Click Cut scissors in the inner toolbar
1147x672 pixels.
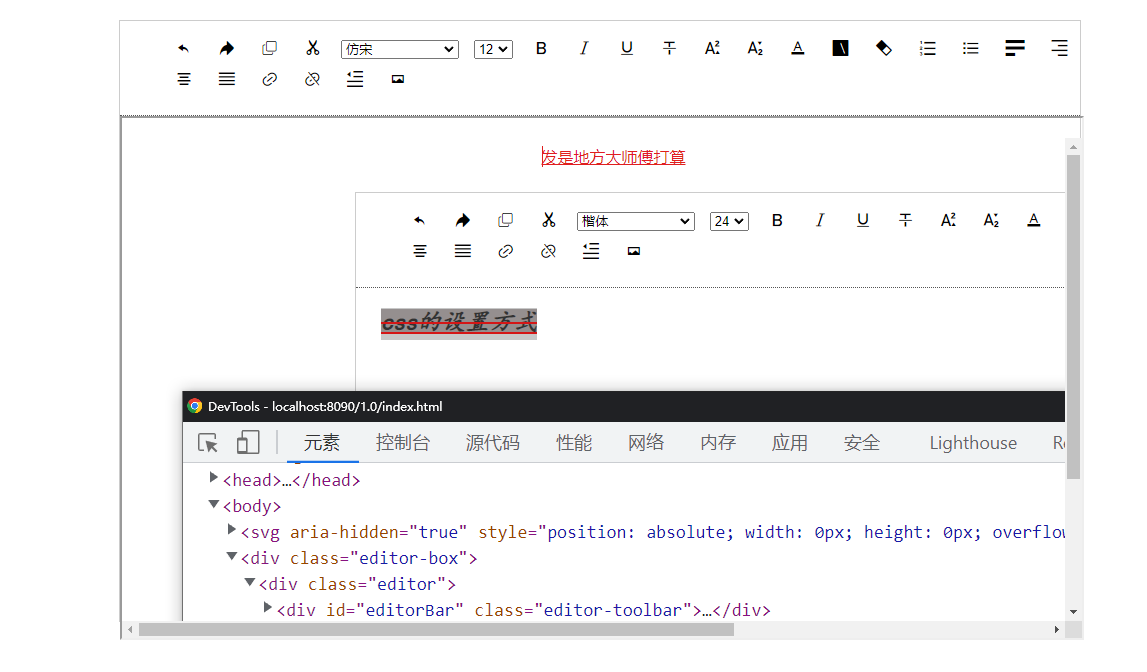549,220
